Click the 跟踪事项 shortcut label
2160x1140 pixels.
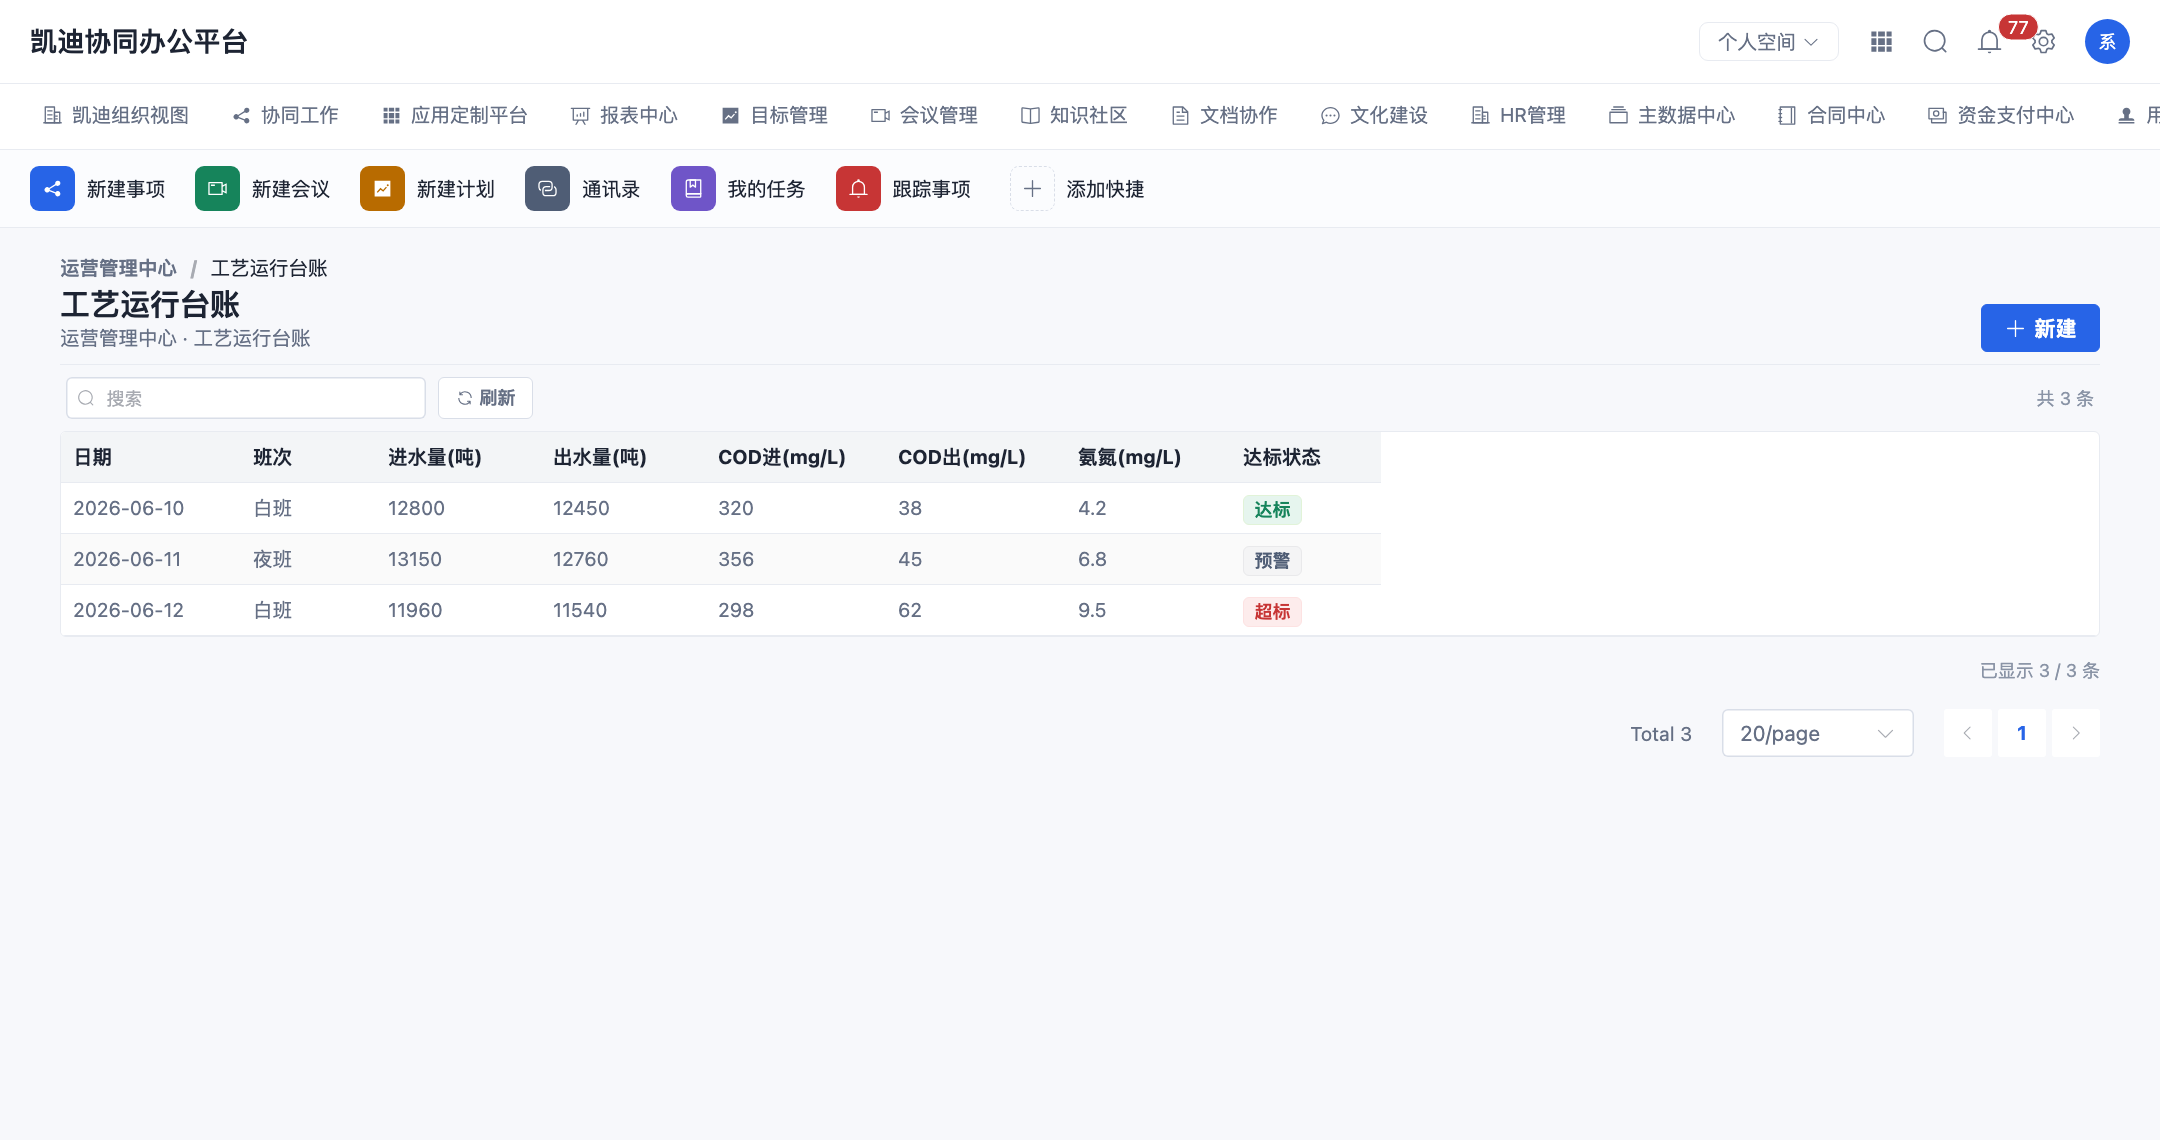coord(931,189)
